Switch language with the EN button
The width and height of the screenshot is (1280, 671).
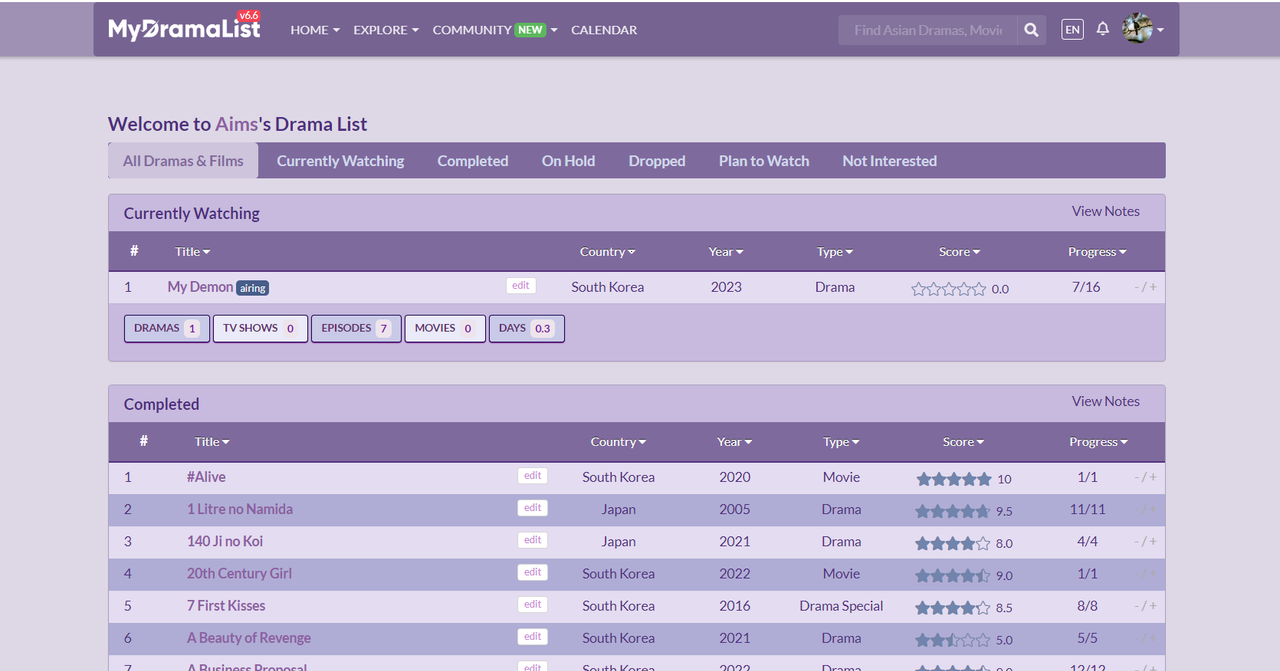[x=1072, y=30]
